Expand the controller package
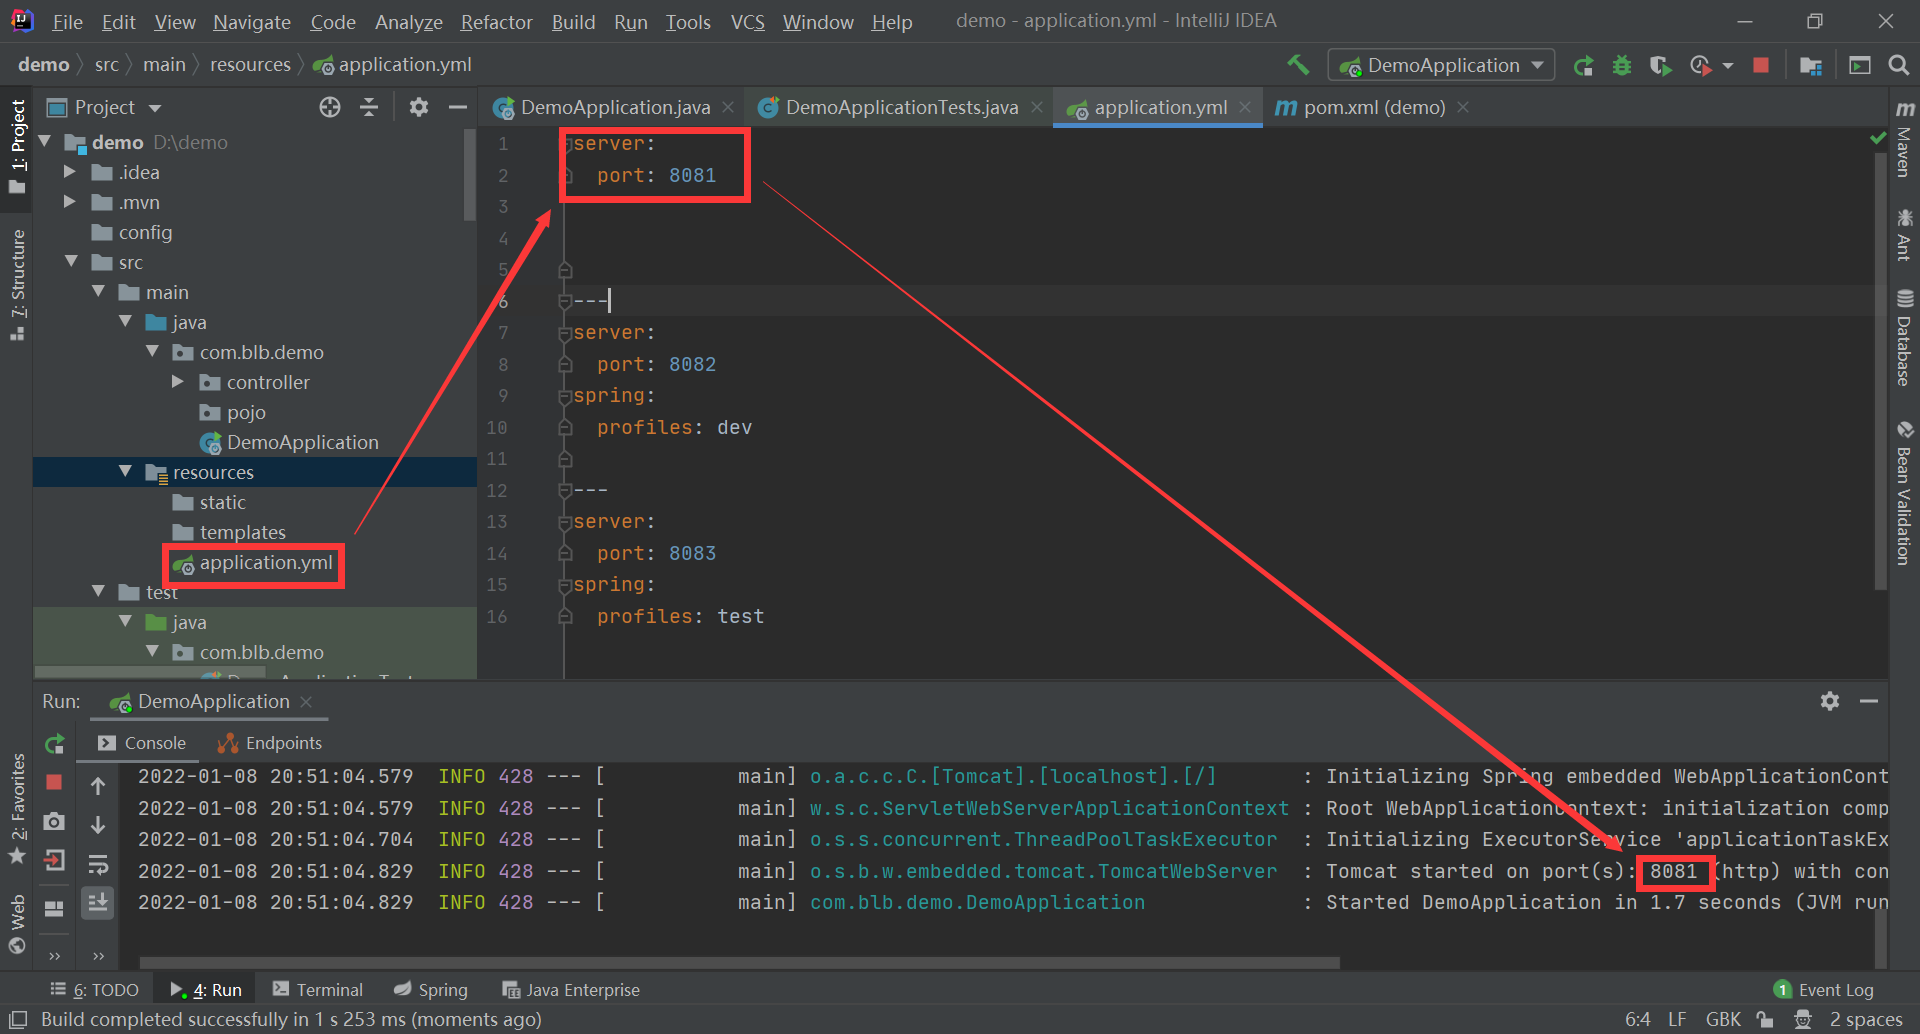 click(x=177, y=382)
